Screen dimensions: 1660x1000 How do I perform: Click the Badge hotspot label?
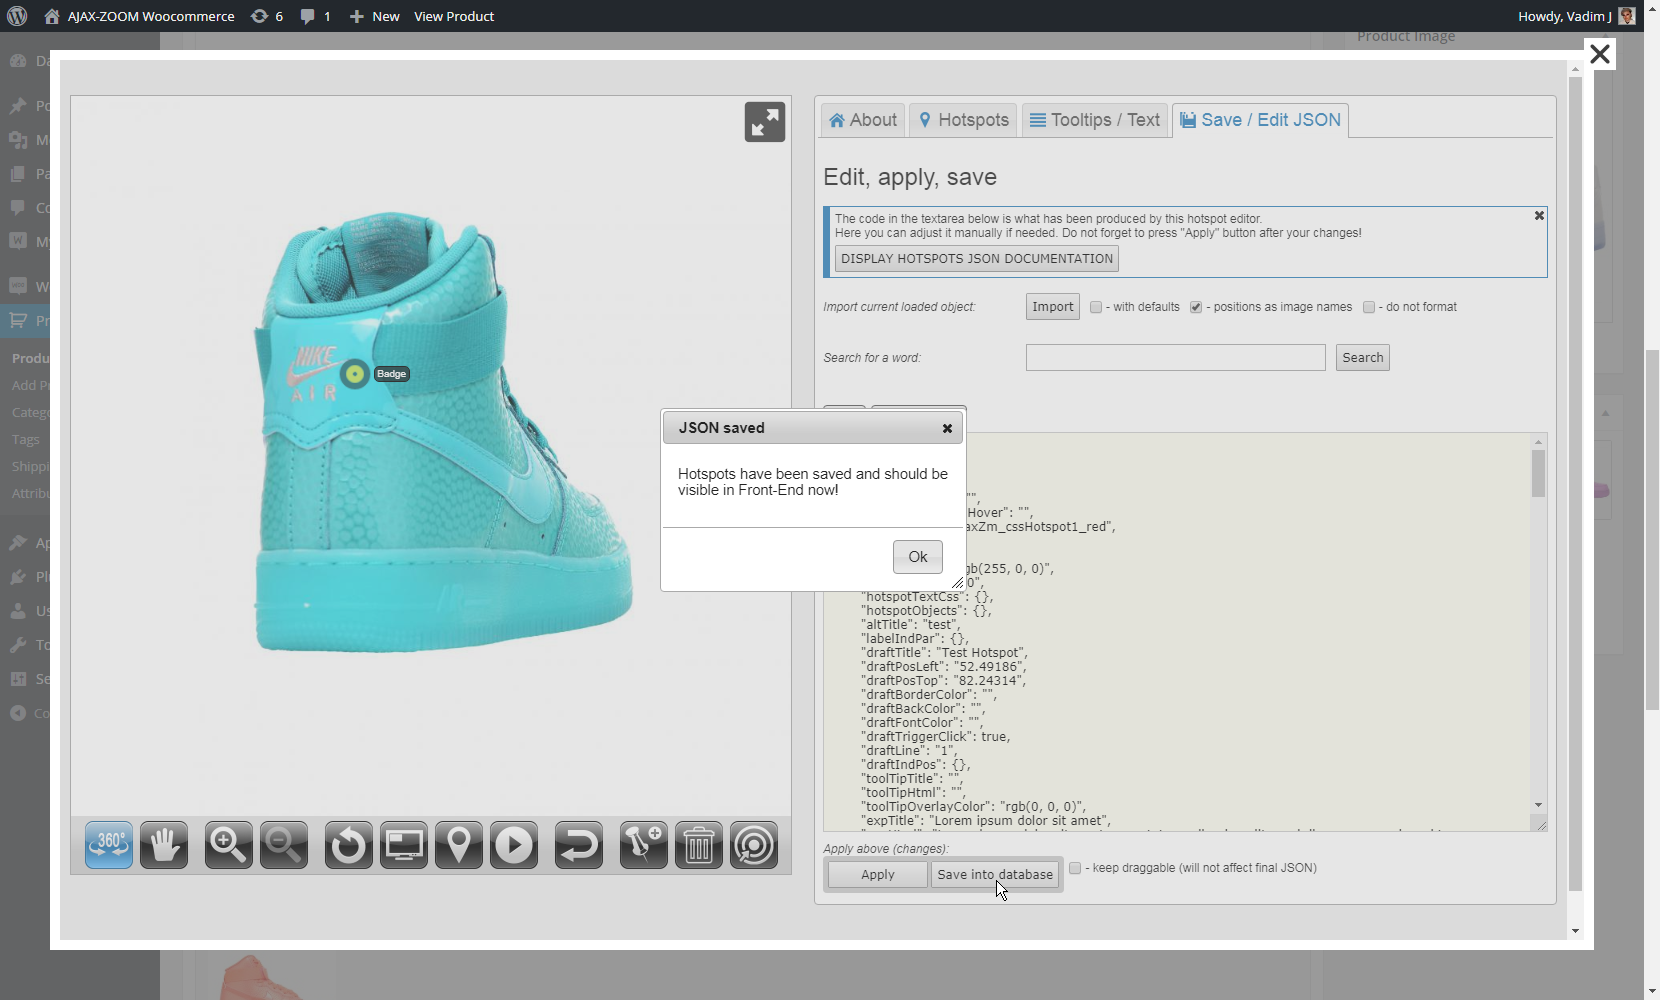[x=392, y=374]
